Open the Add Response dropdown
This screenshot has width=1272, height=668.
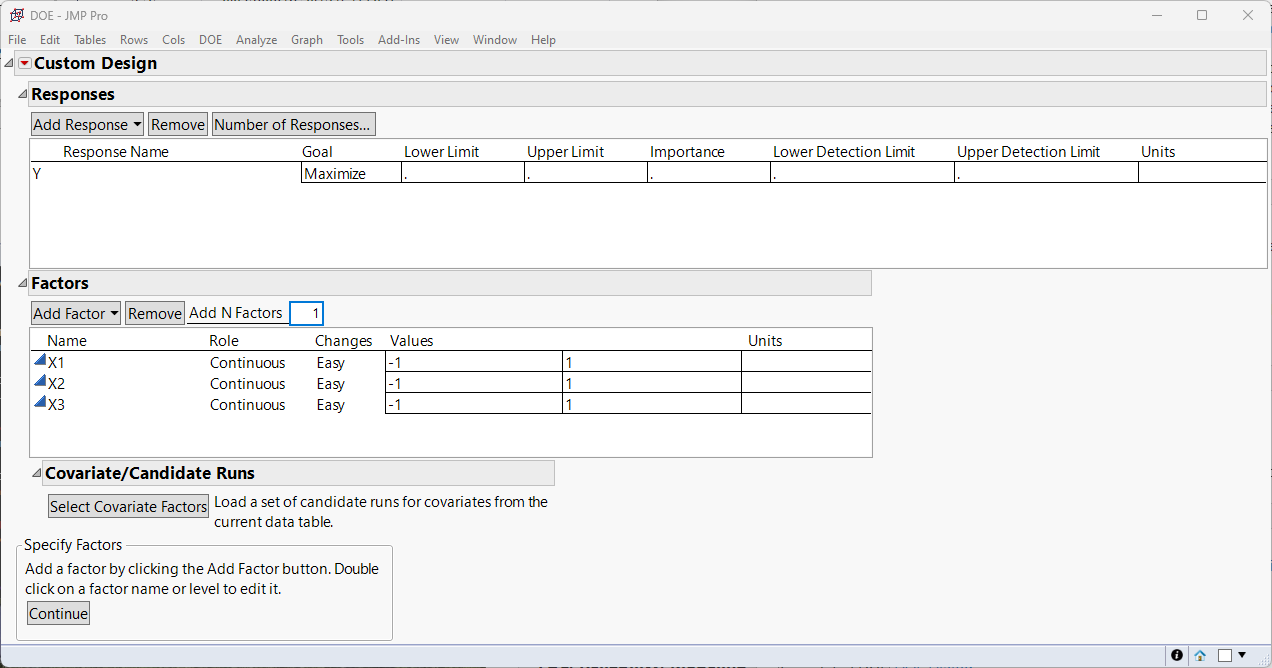(87, 125)
